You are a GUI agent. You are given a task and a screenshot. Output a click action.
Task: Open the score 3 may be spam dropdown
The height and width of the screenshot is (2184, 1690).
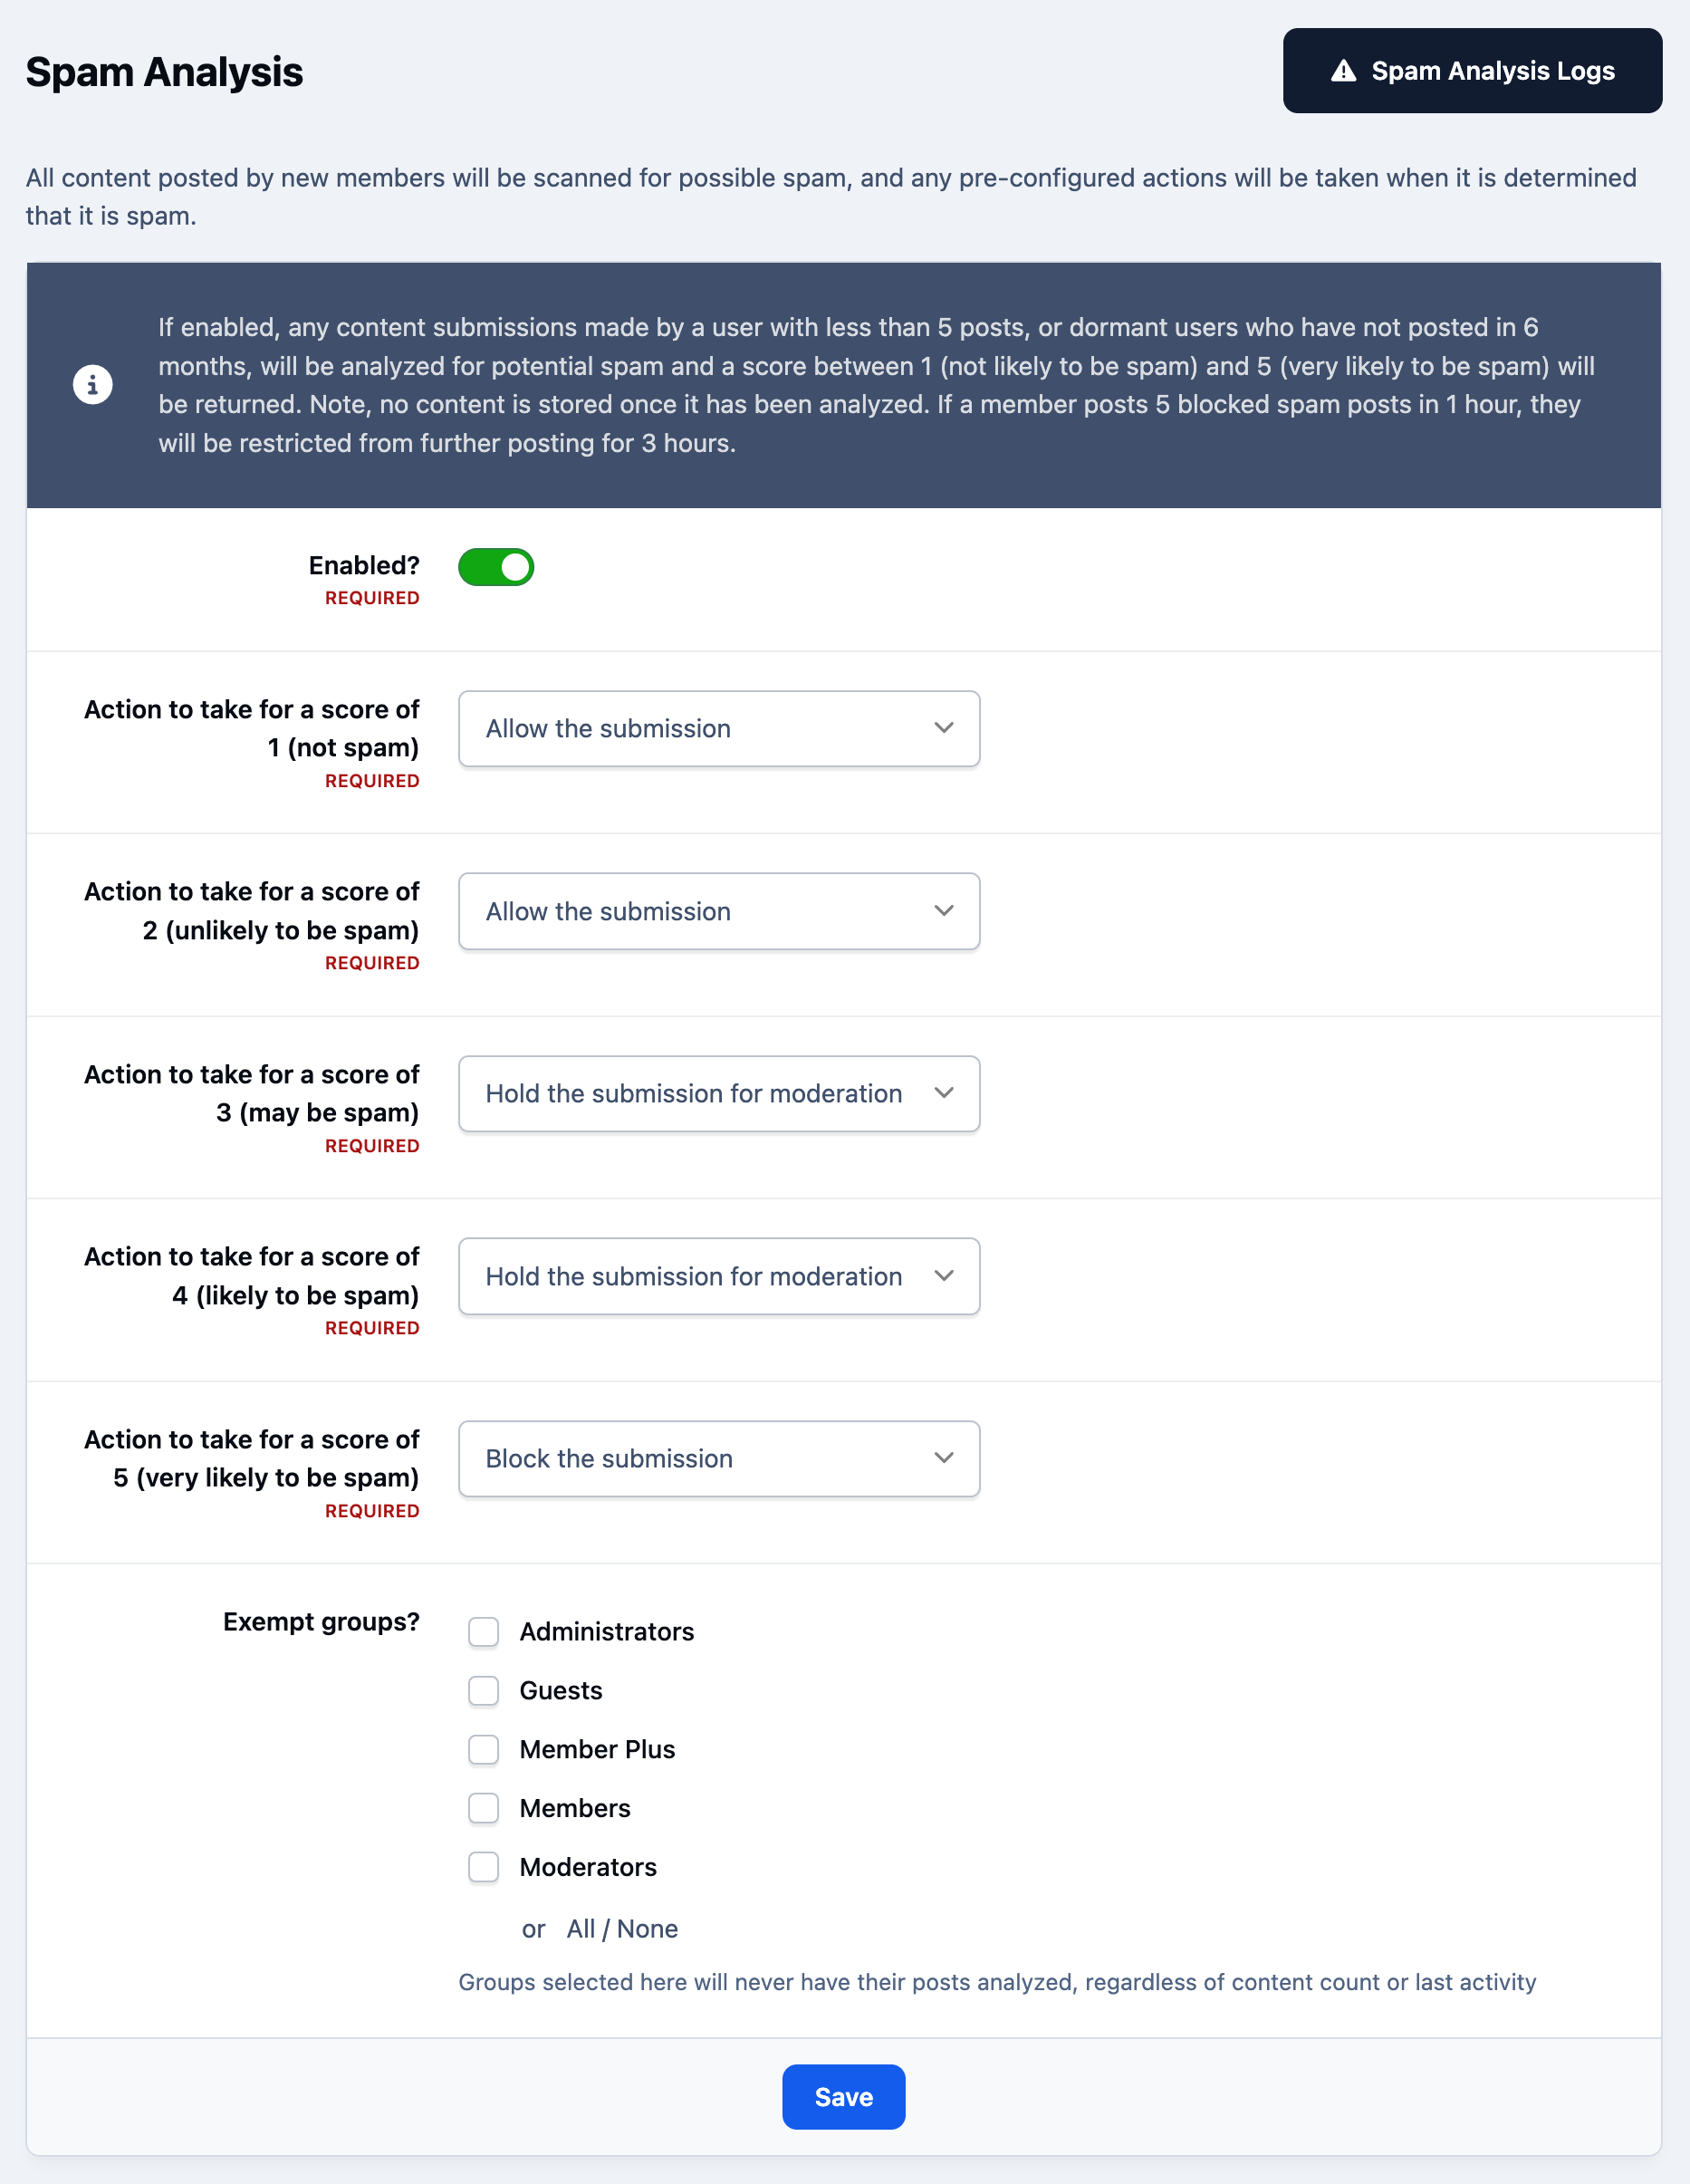pos(719,1093)
